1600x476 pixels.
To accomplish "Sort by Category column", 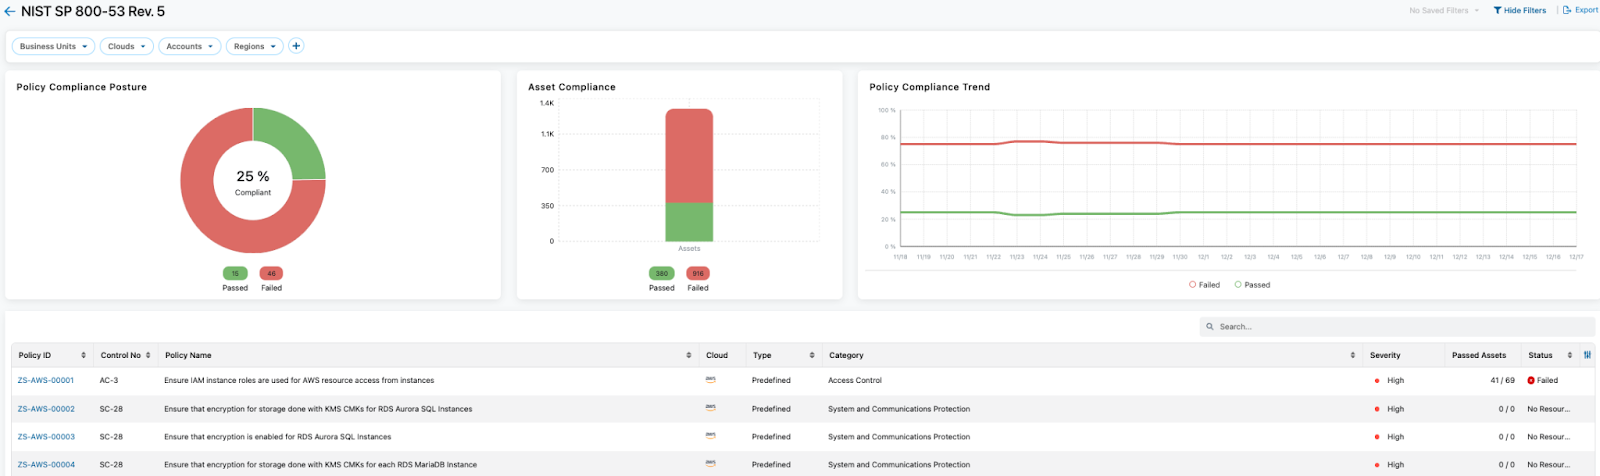I will [1353, 355].
